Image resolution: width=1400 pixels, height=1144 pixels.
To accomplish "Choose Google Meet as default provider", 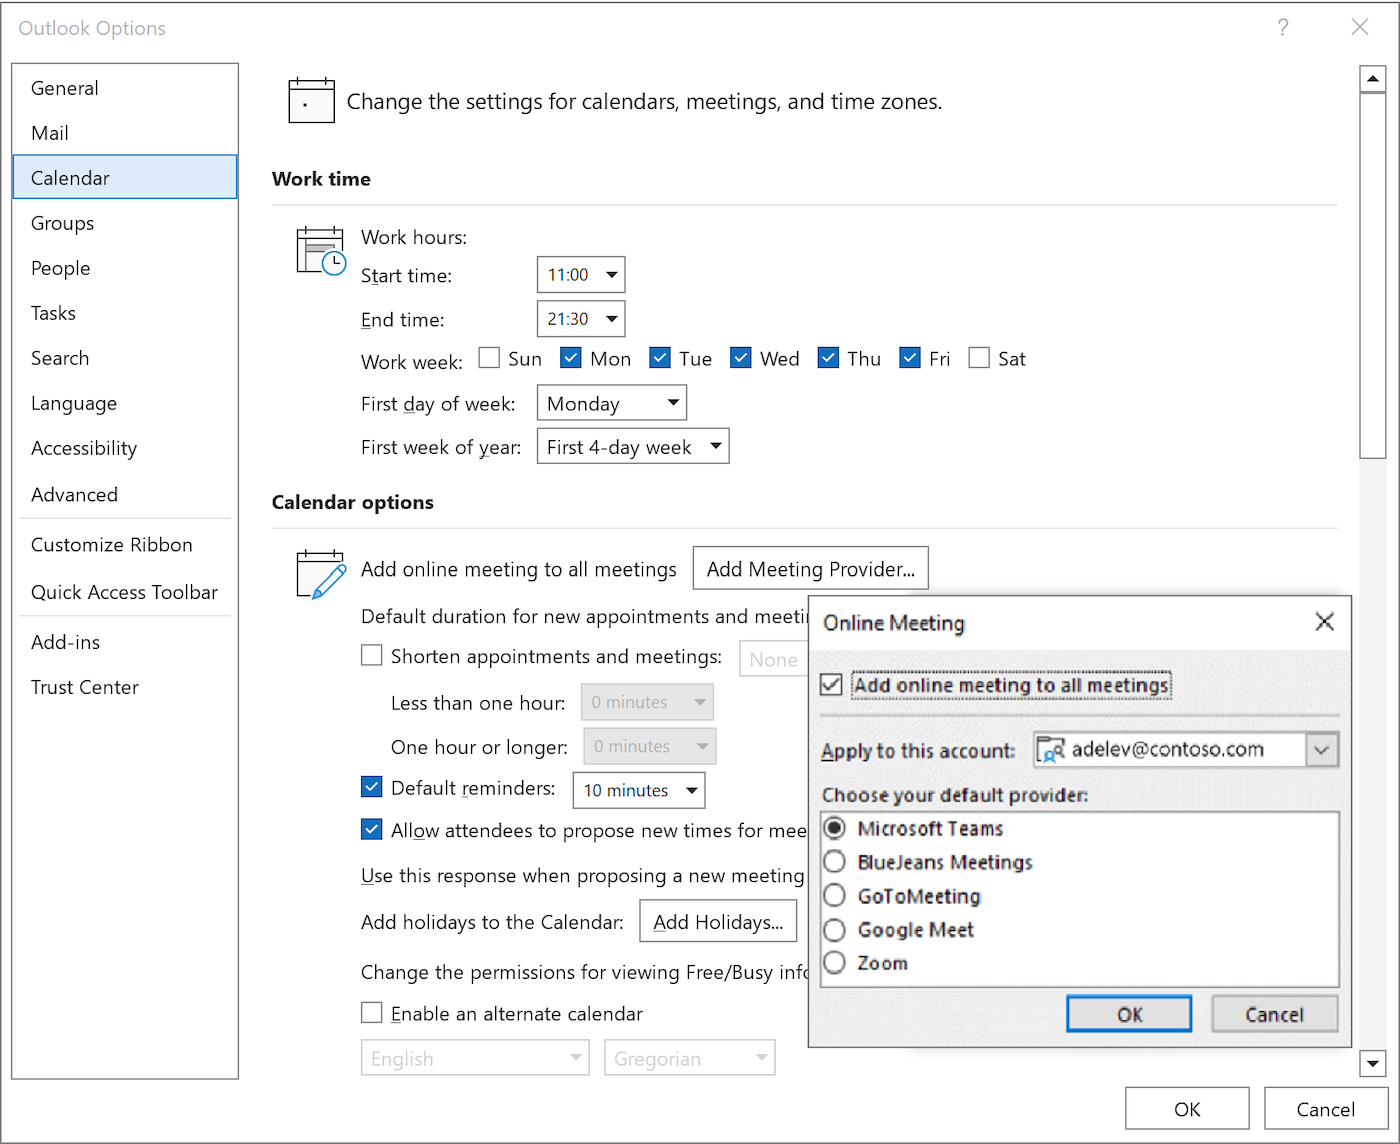I will (835, 929).
